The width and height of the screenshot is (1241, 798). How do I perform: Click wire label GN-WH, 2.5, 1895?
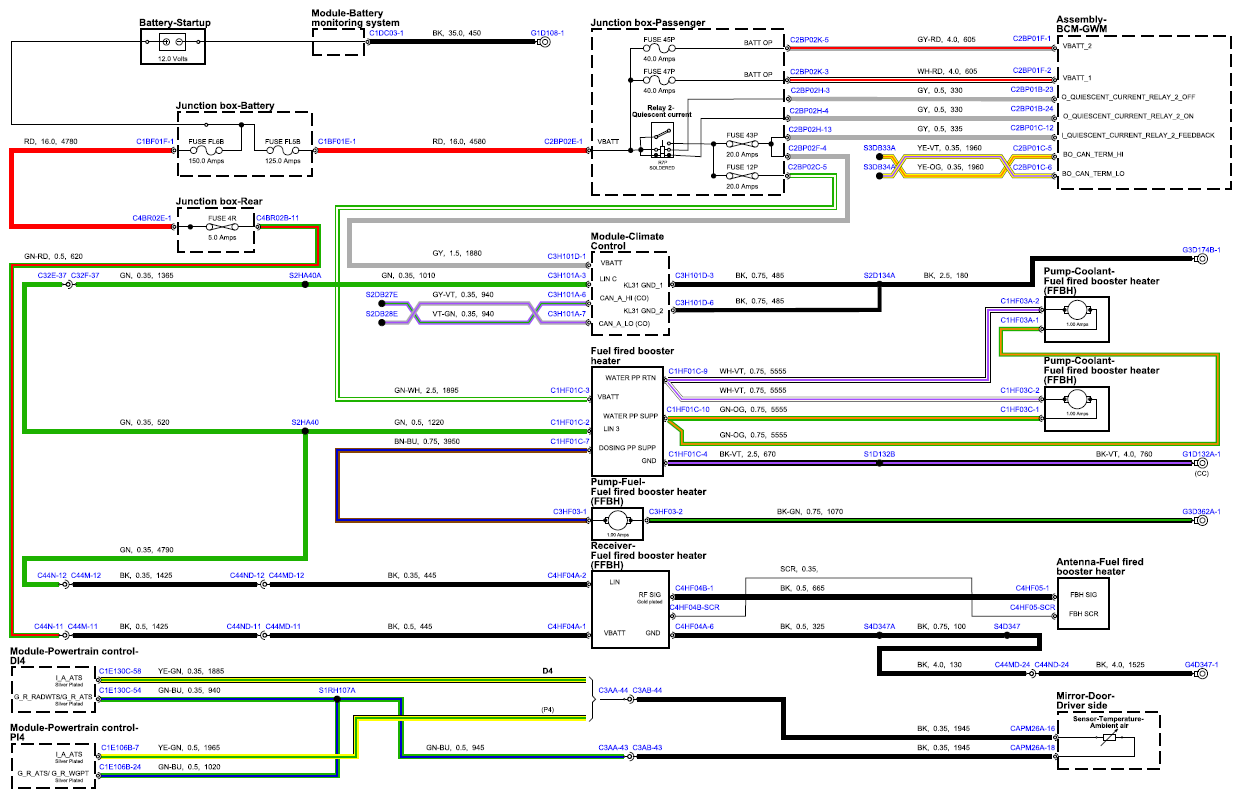tap(426, 390)
